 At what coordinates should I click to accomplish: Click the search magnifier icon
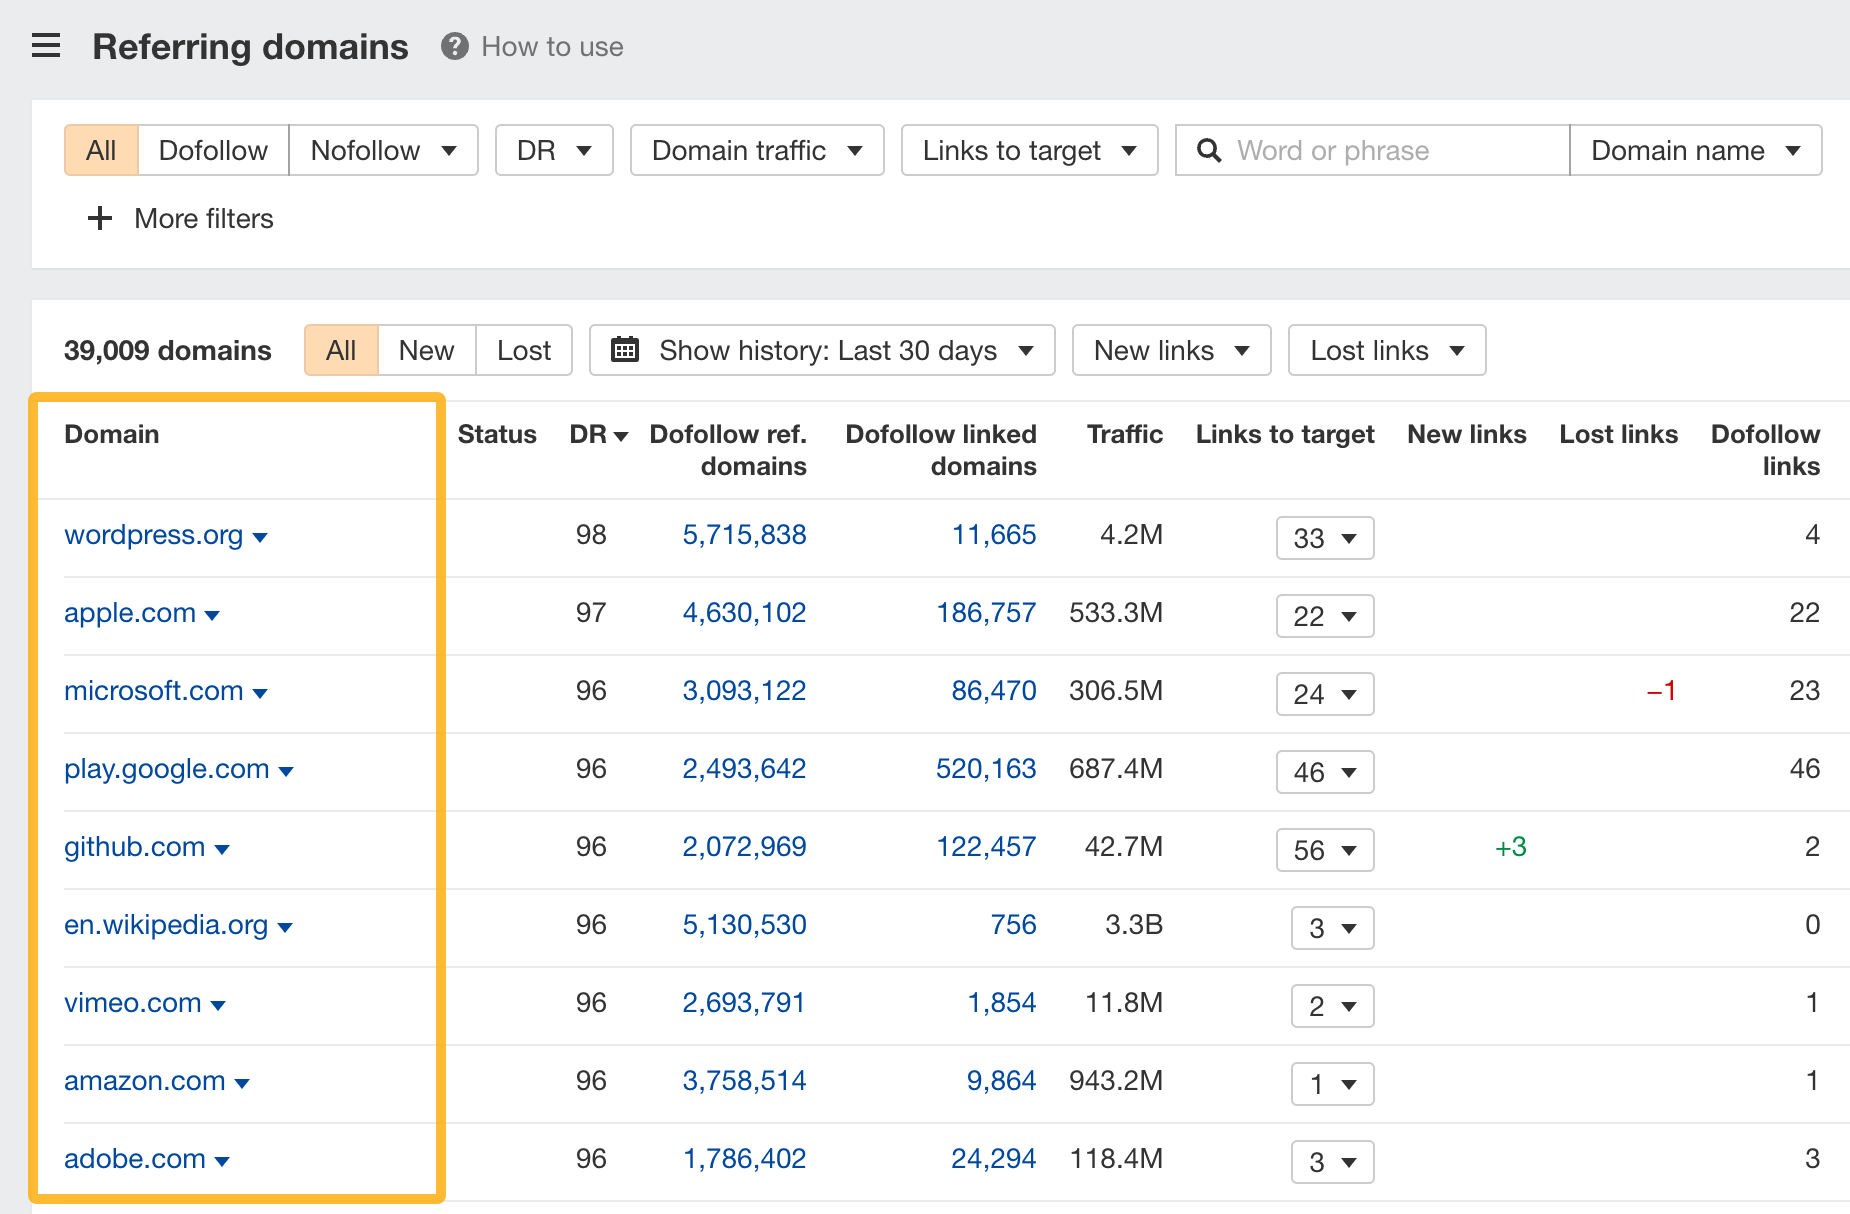click(x=1209, y=150)
